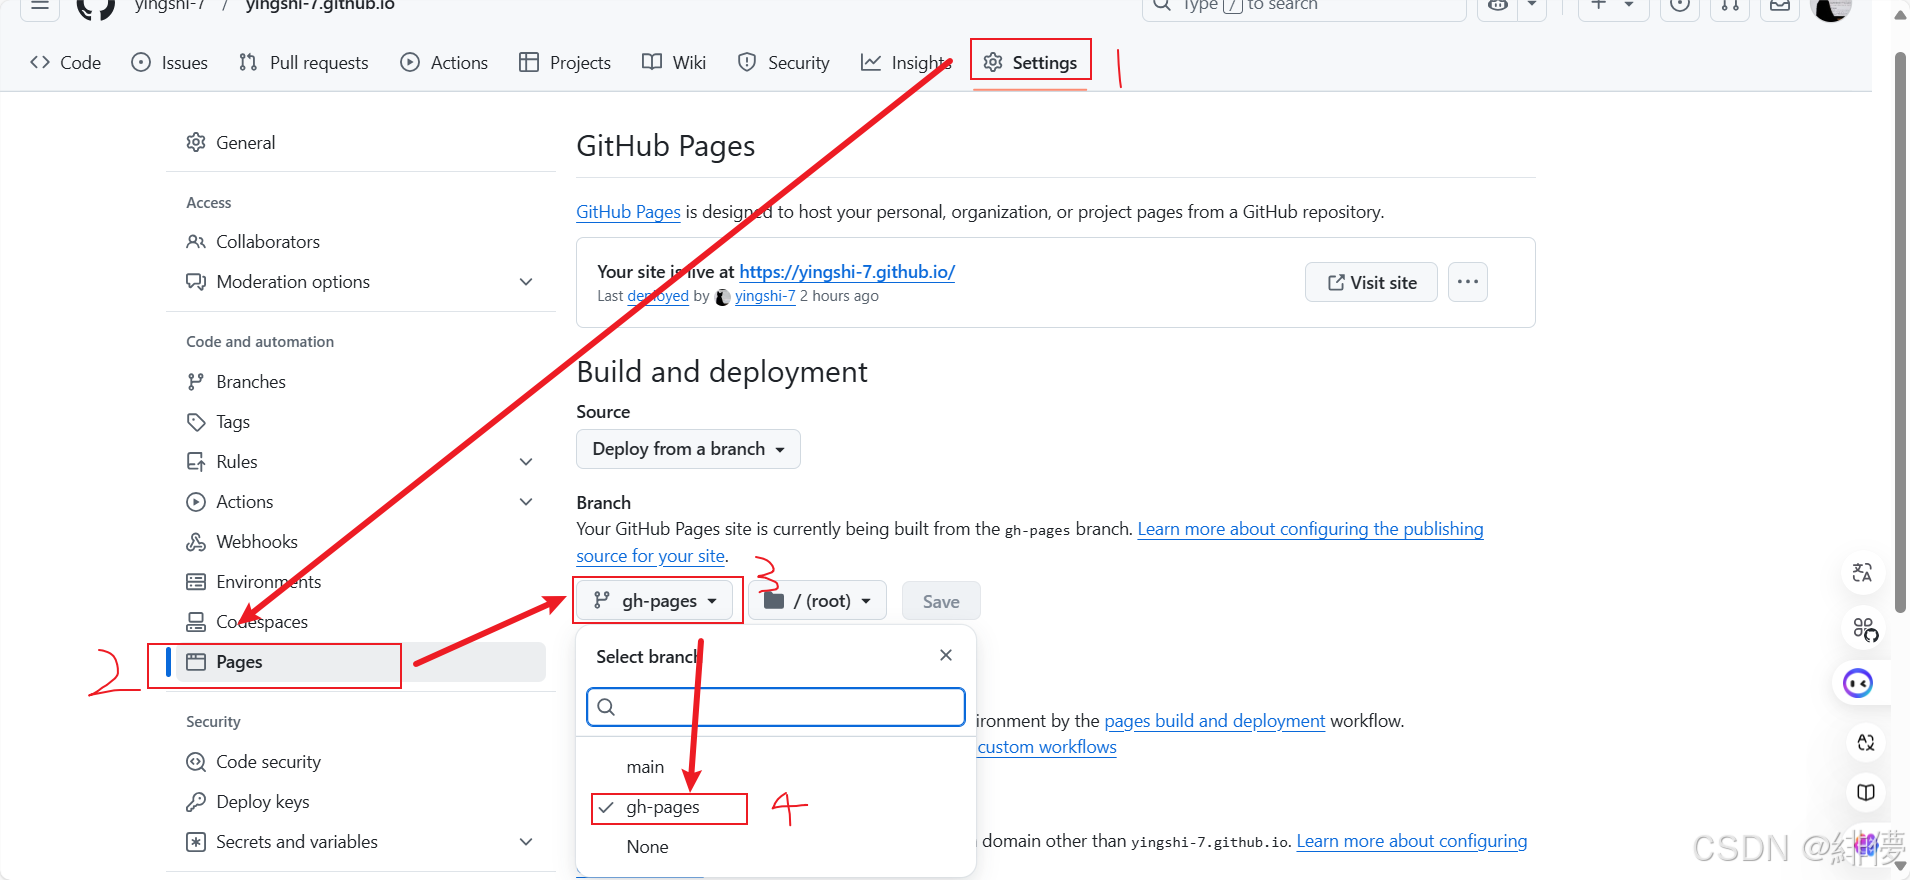
Task: Click the GitHub Pages documentation link
Action: coord(628,212)
